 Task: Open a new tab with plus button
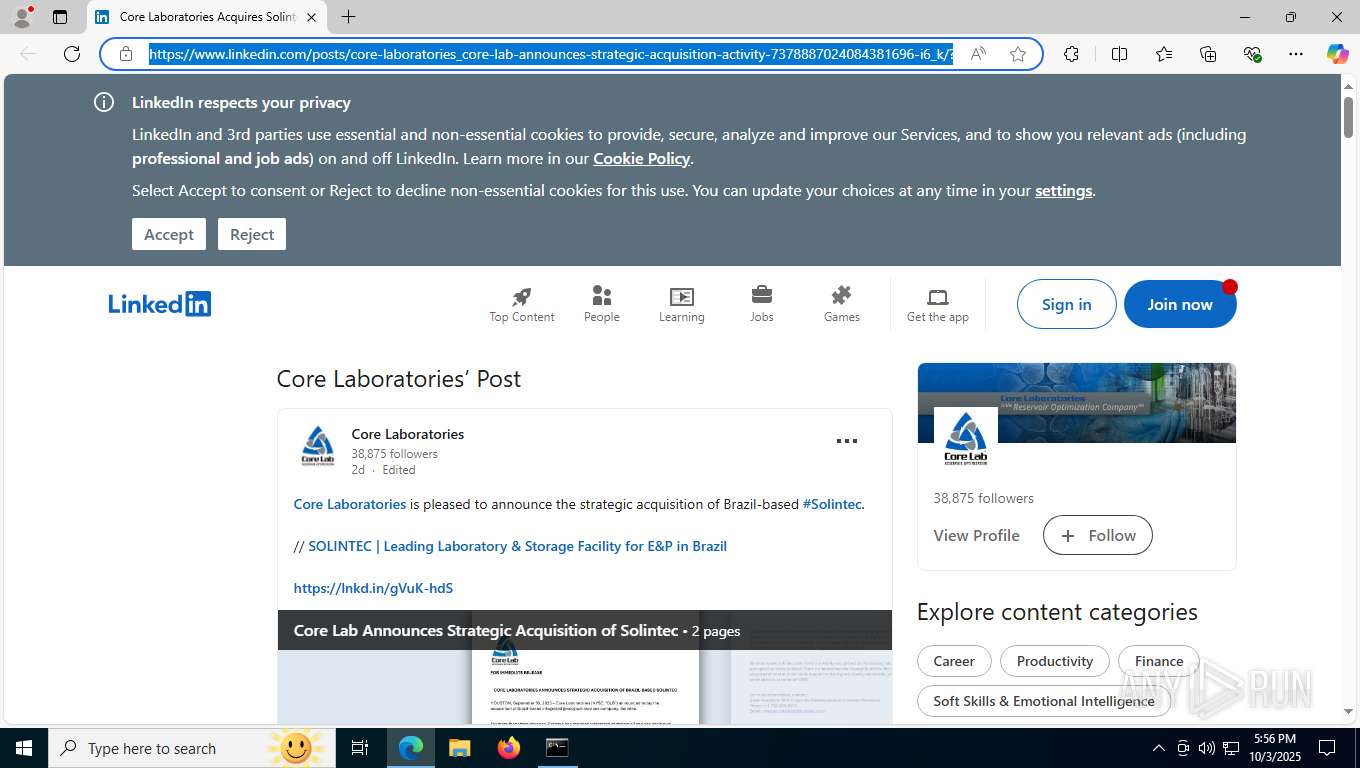click(x=348, y=17)
